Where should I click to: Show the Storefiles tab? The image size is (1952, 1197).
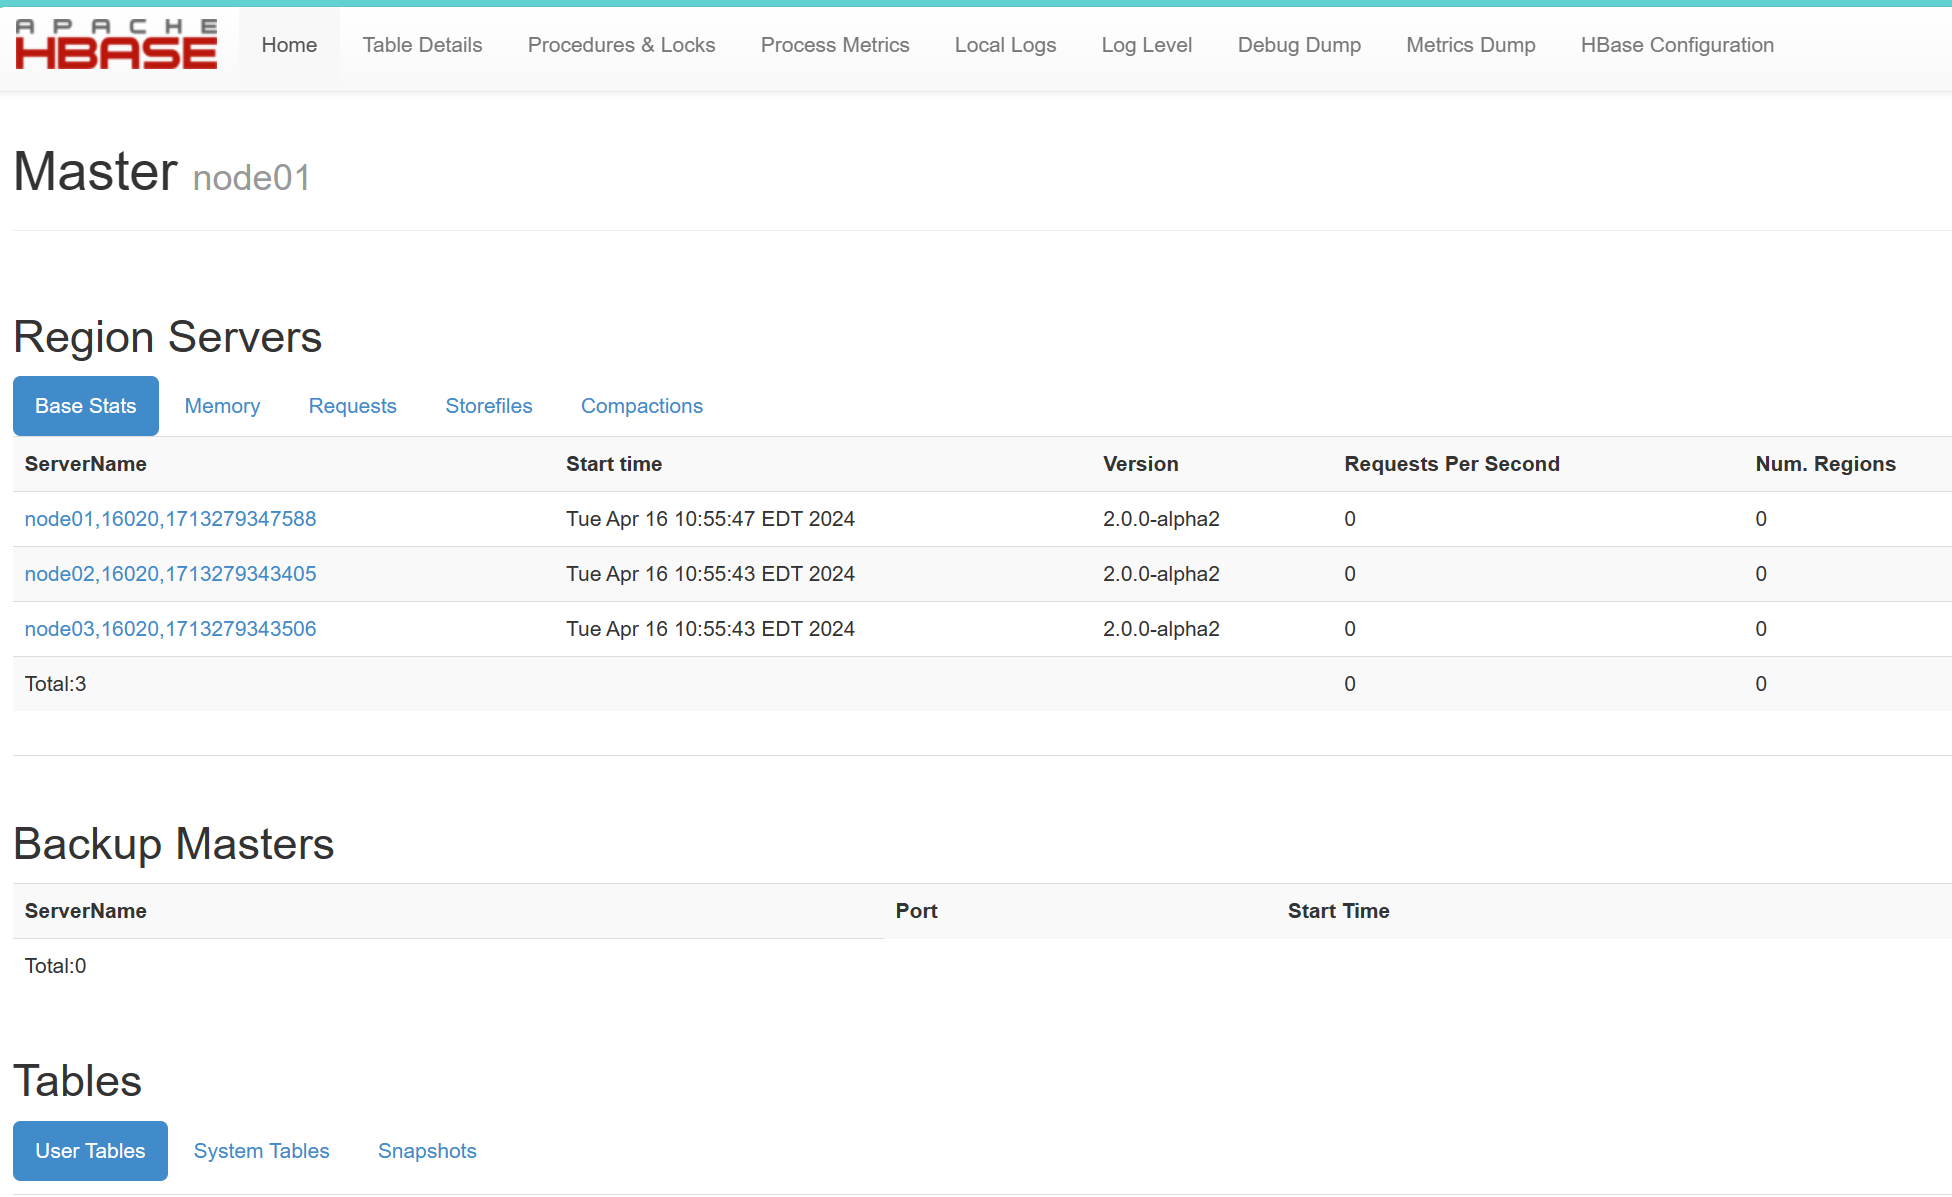click(489, 406)
